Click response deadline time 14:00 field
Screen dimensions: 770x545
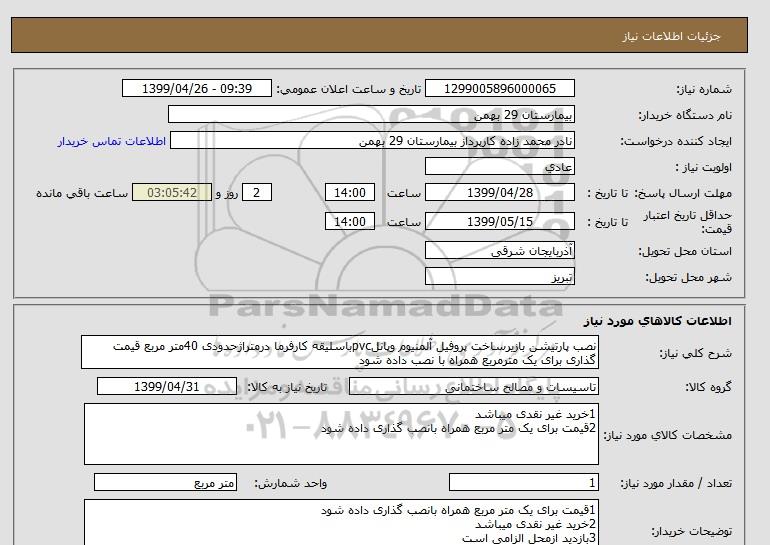point(350,193)
